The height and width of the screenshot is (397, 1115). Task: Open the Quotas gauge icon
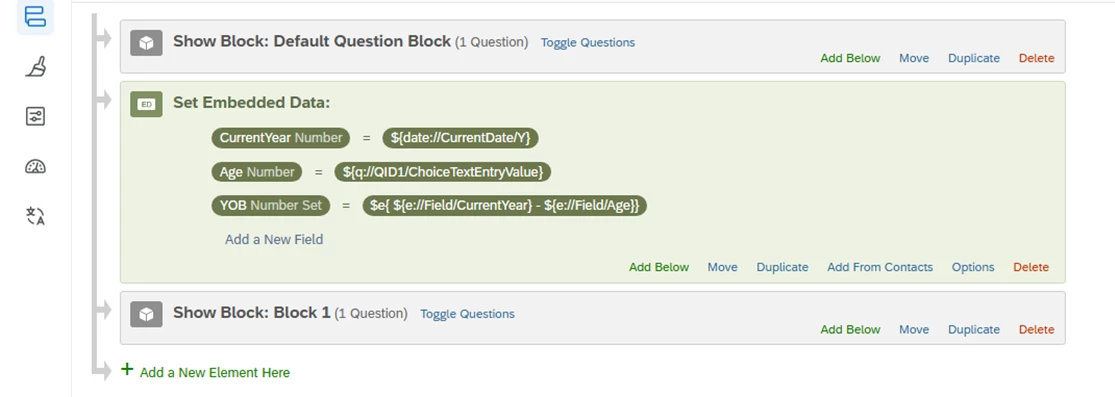pos(35,166)
